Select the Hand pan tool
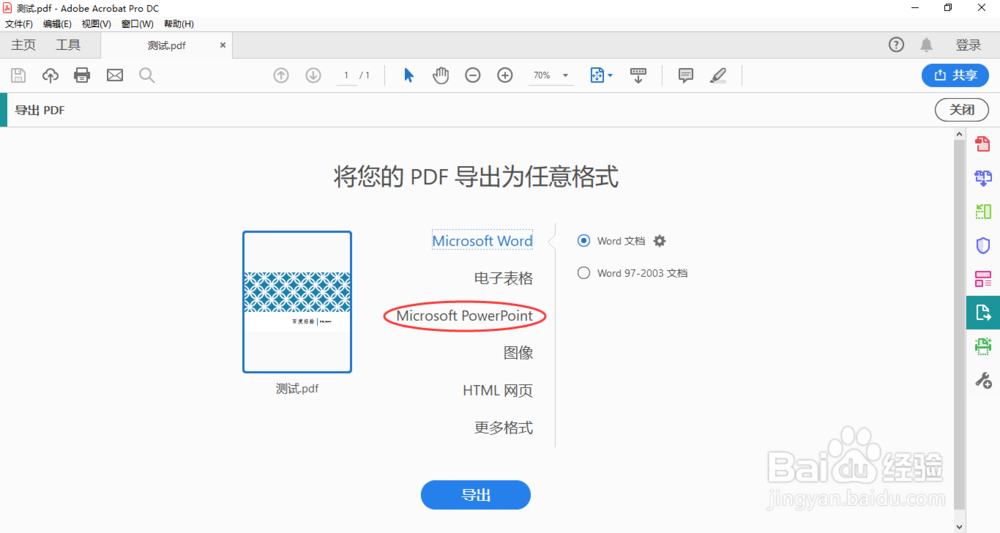The height and width of the screenshot is (533, 1000). click(441, 75)
